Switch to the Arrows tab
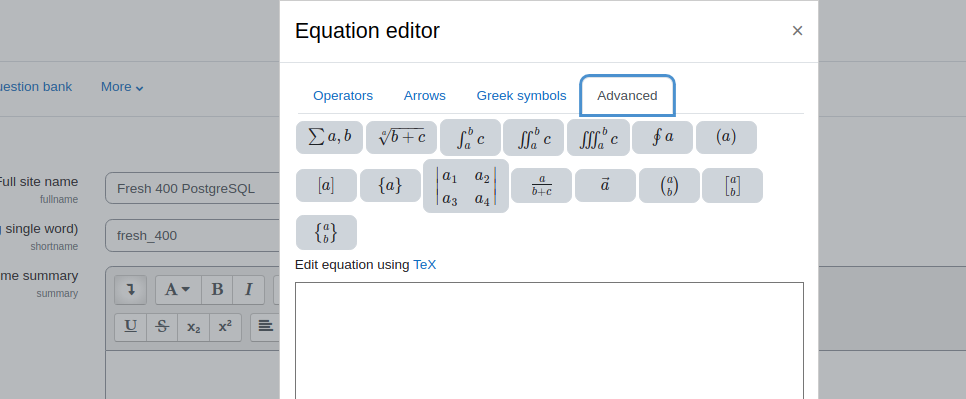The height and width of the screenshot is (399, 966). (424, 96)
